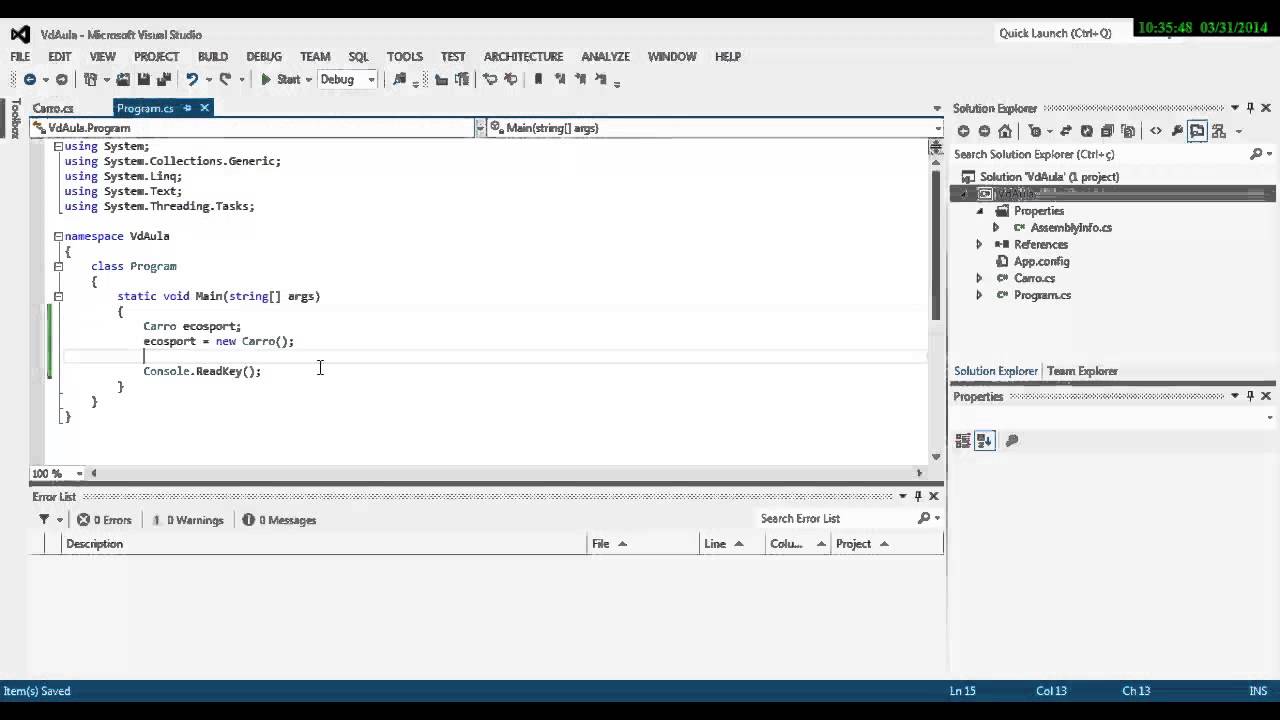Click the Redo toolbar icon
This screenshot has height=720, width=1280.
pos(225,80)
